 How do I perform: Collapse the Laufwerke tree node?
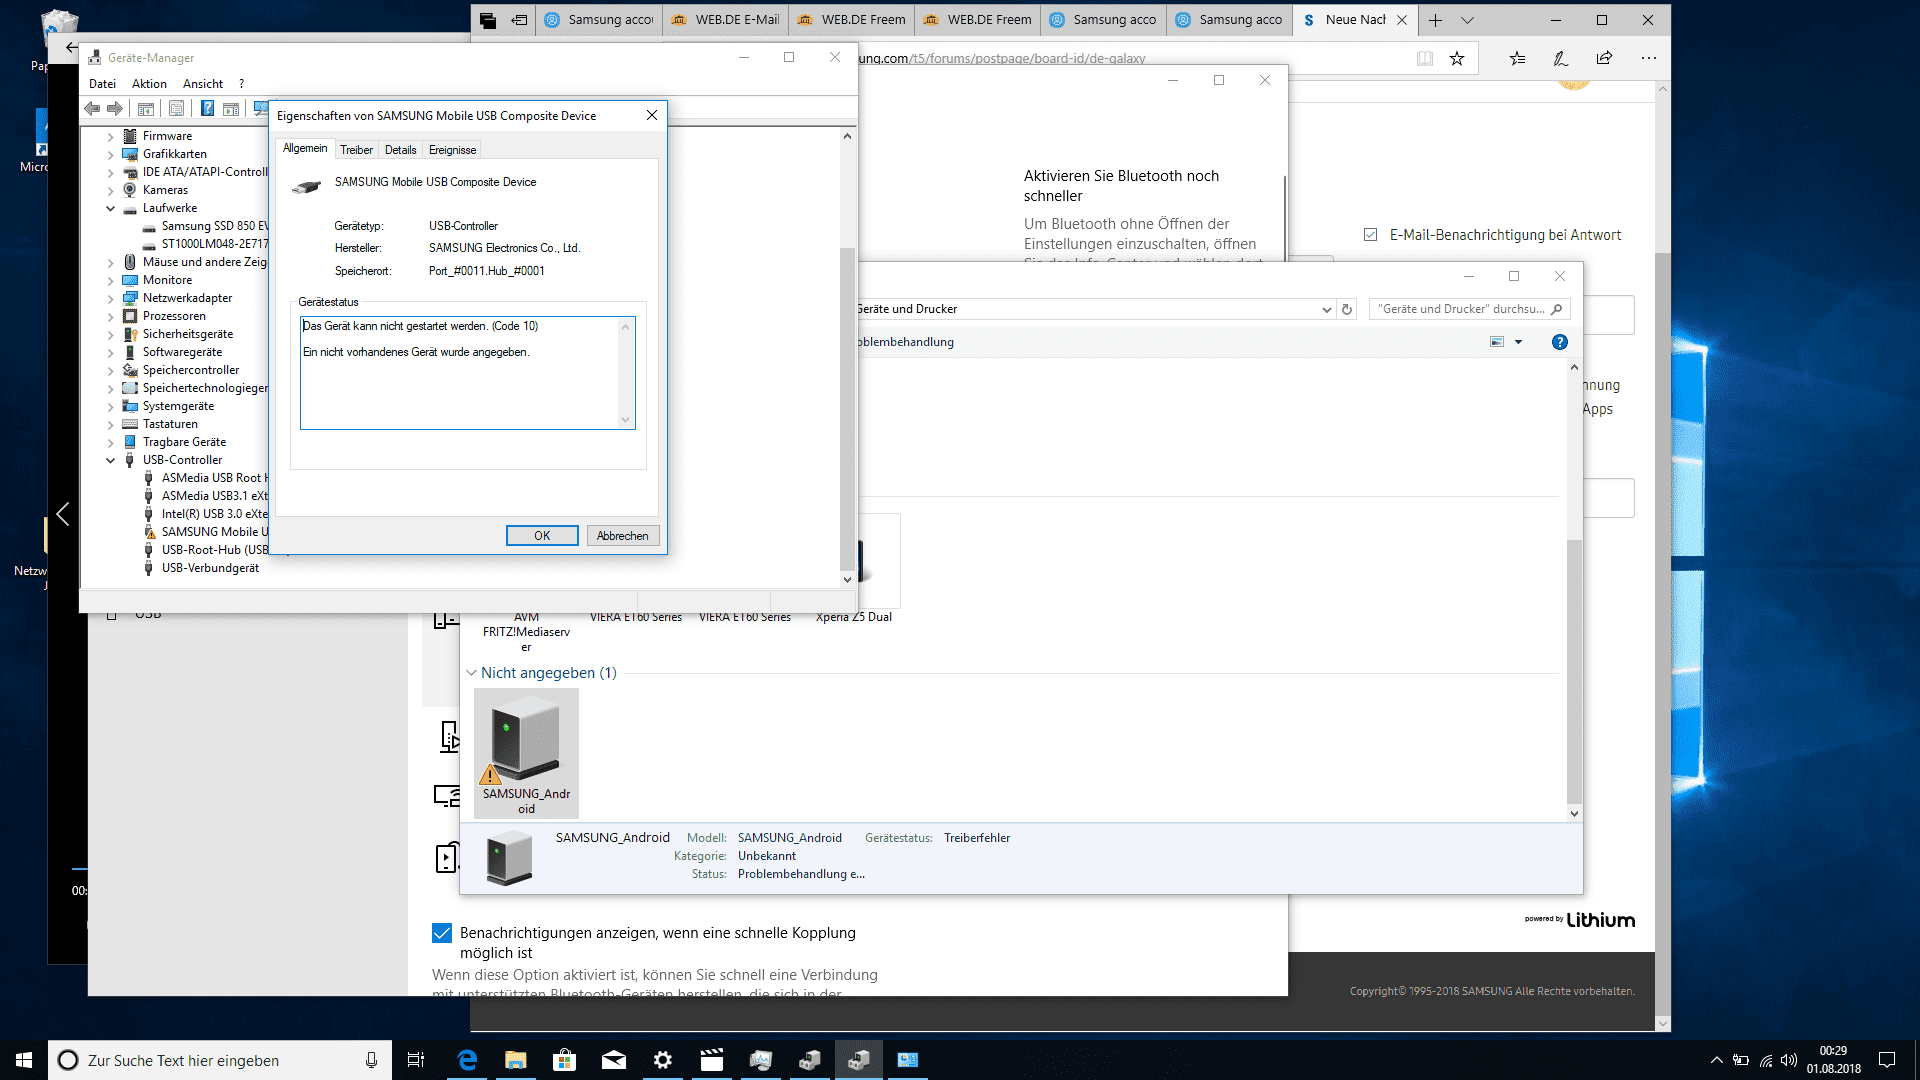pyautogui.click(x=111, y=209)
